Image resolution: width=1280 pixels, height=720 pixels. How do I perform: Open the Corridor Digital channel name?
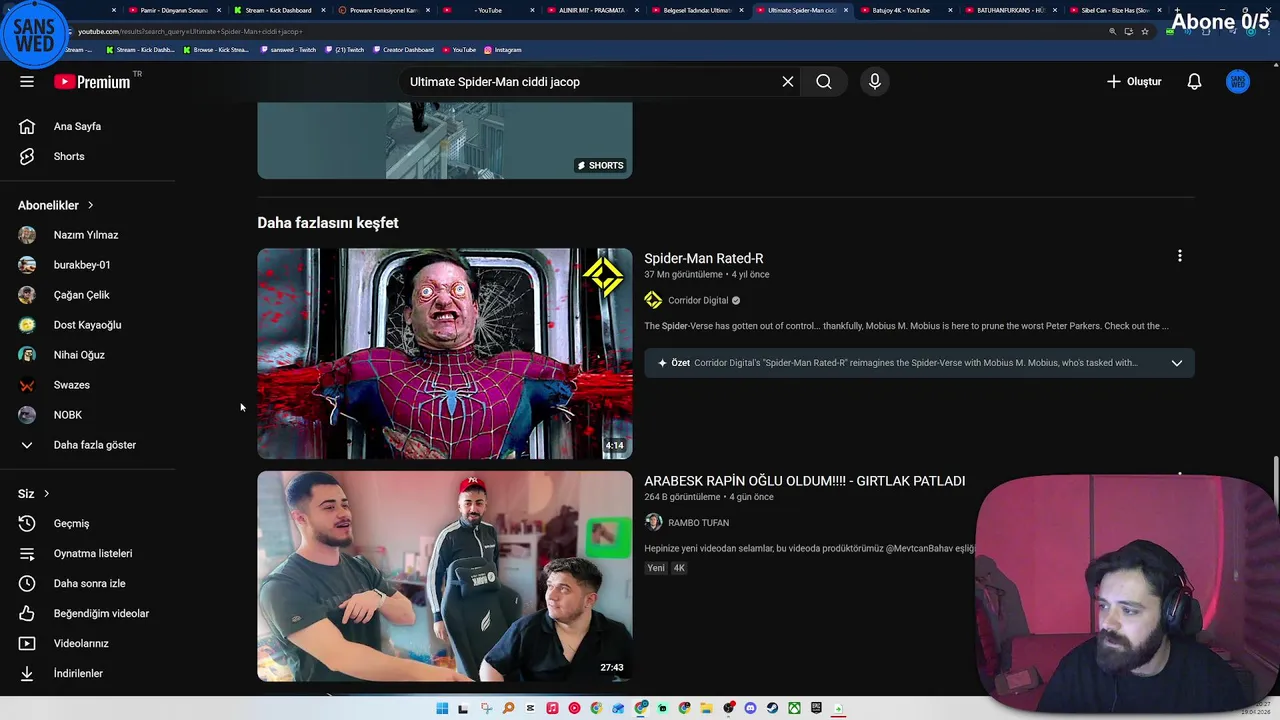click(x=698, y=300)
